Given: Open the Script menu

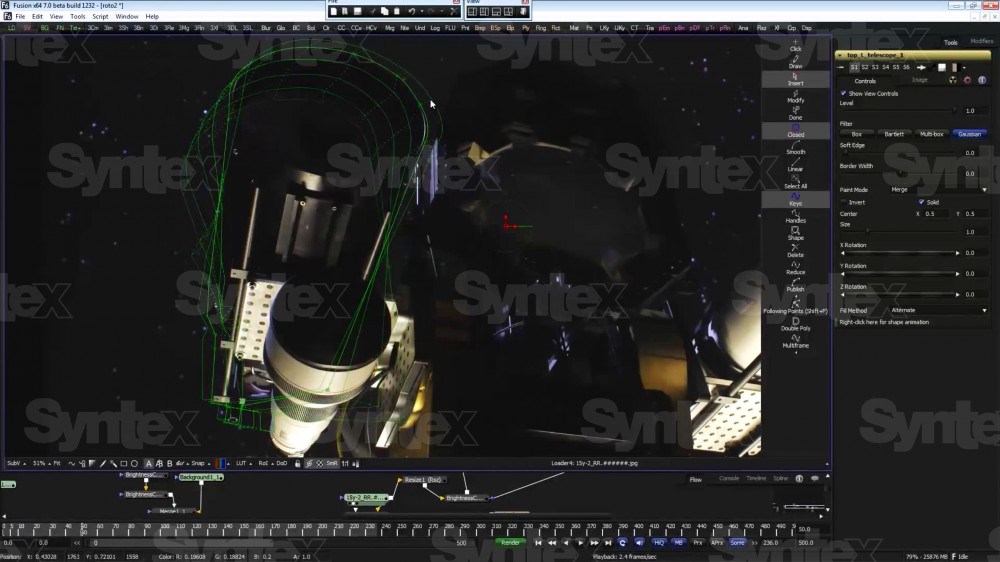Looking at the screenshot, I should tap(100, 17).
